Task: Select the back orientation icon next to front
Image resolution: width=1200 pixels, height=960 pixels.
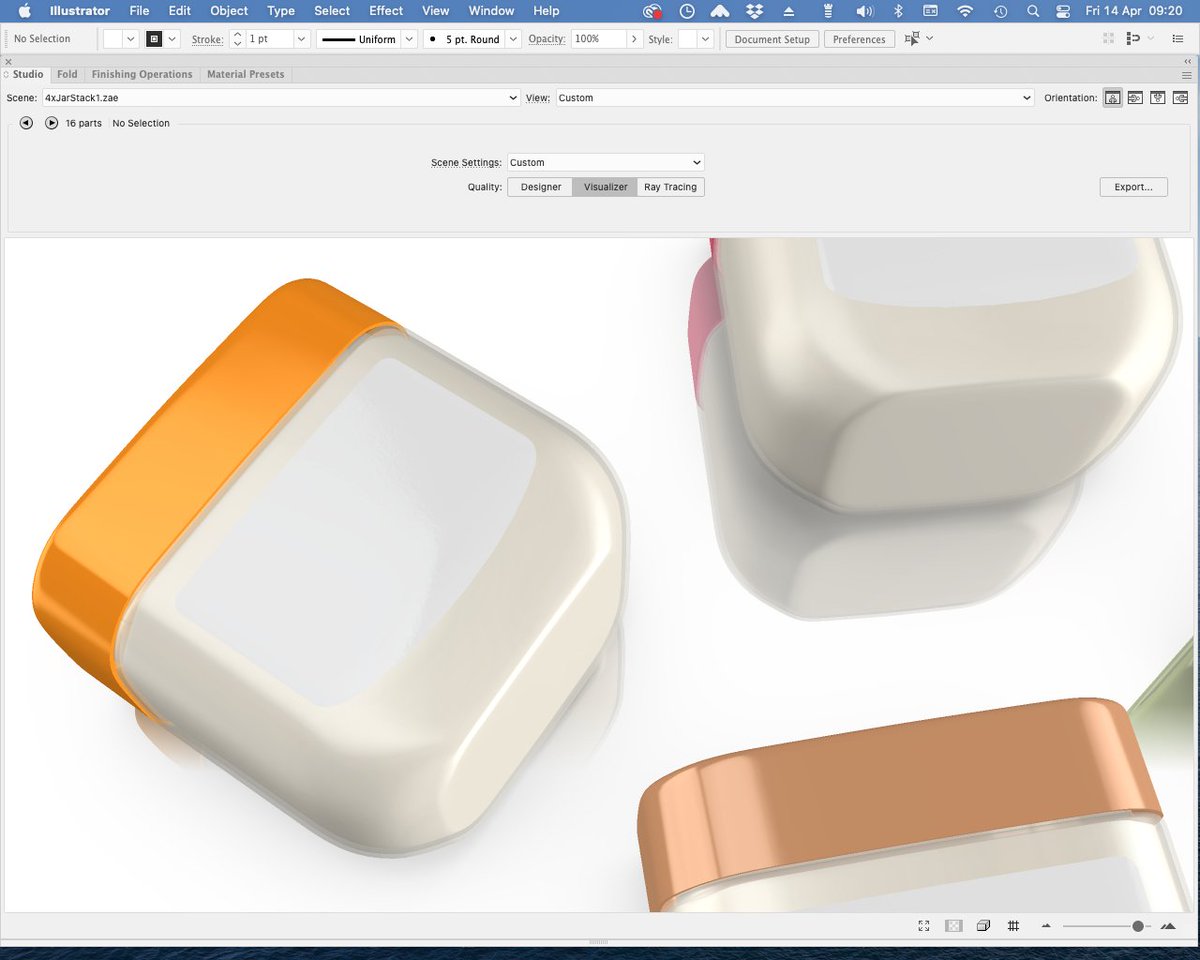Action: click(x=1135, y=97)
